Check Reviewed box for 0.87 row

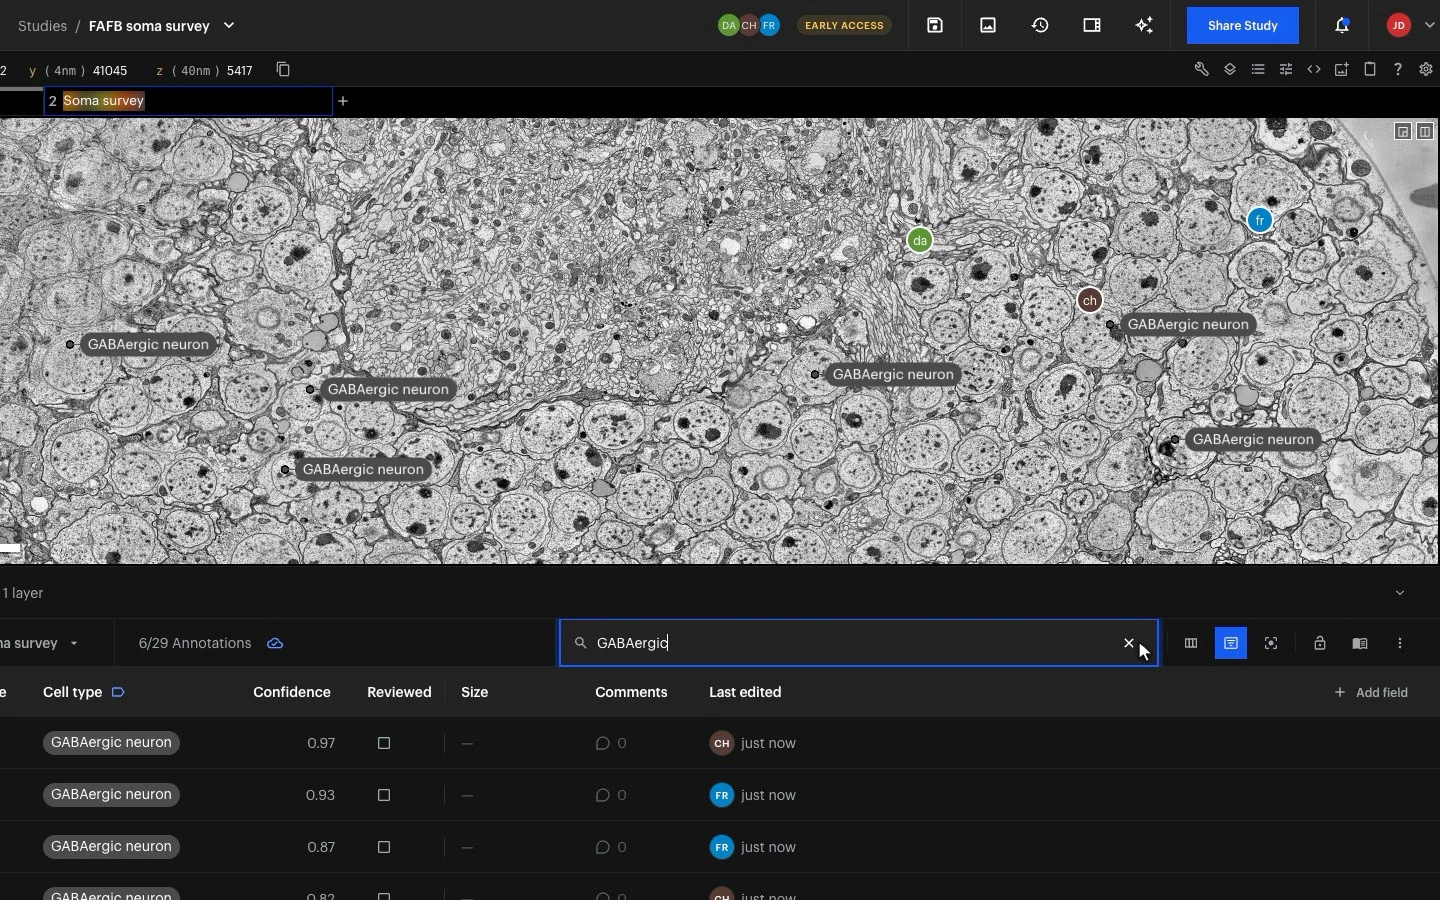(x=384, y=847)
